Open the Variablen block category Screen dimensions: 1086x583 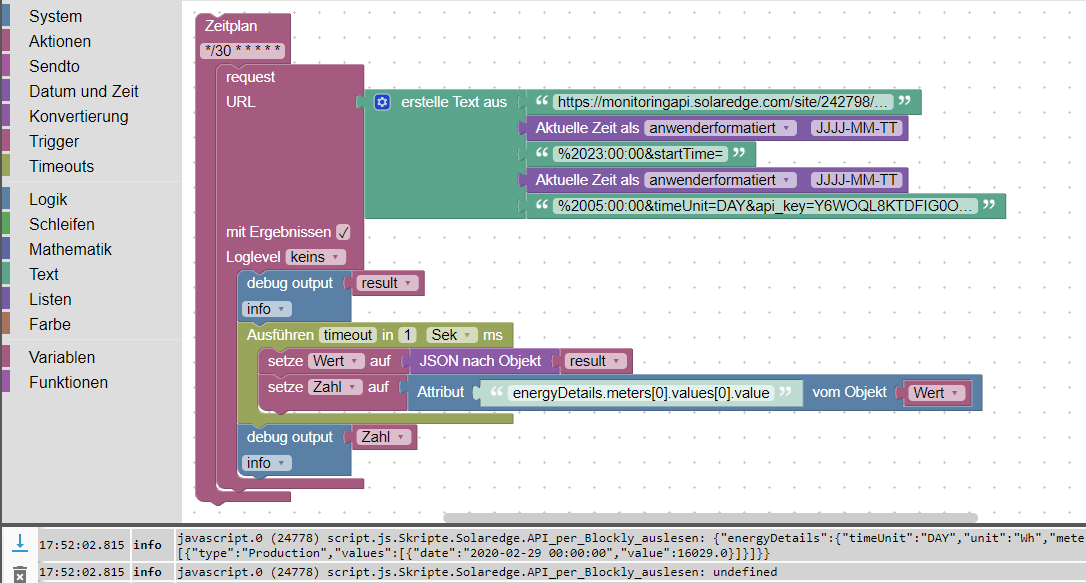coord(62,357)
